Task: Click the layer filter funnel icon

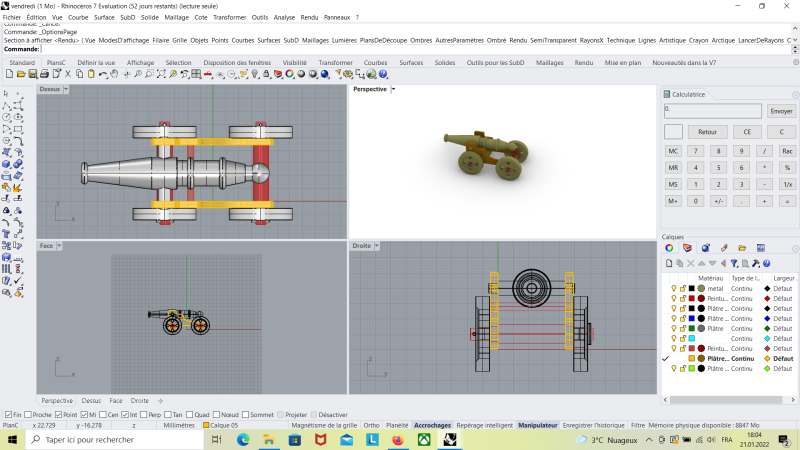Action: [733, 263]
